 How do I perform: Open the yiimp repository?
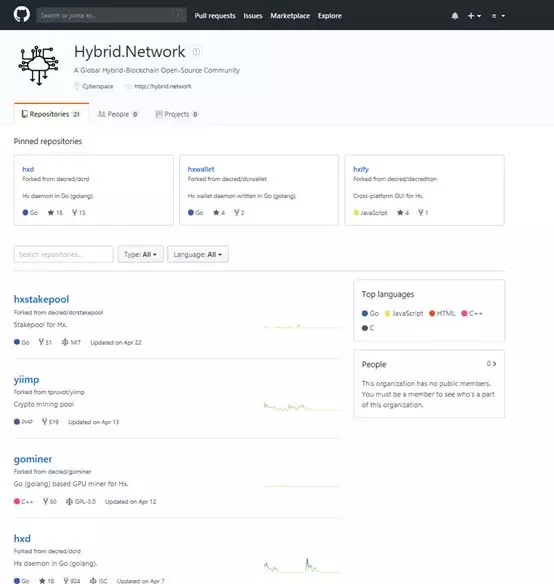pos(26,380)
